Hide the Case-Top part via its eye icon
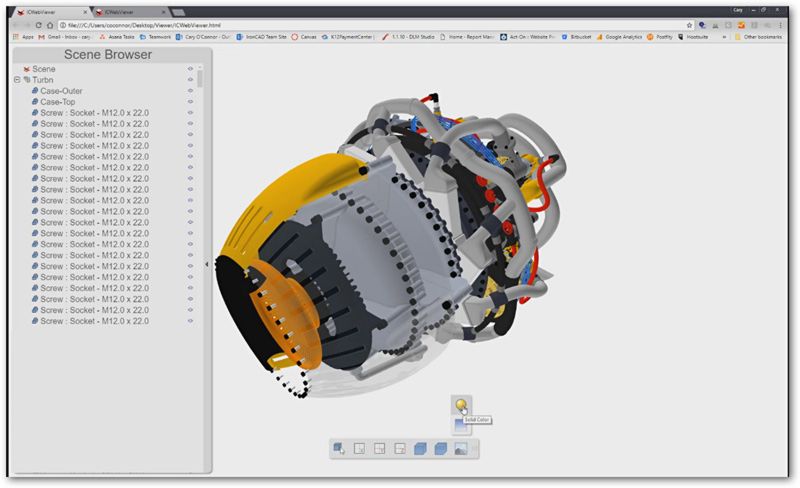This screenshot has height=488, width=800. tap(190, 102)
